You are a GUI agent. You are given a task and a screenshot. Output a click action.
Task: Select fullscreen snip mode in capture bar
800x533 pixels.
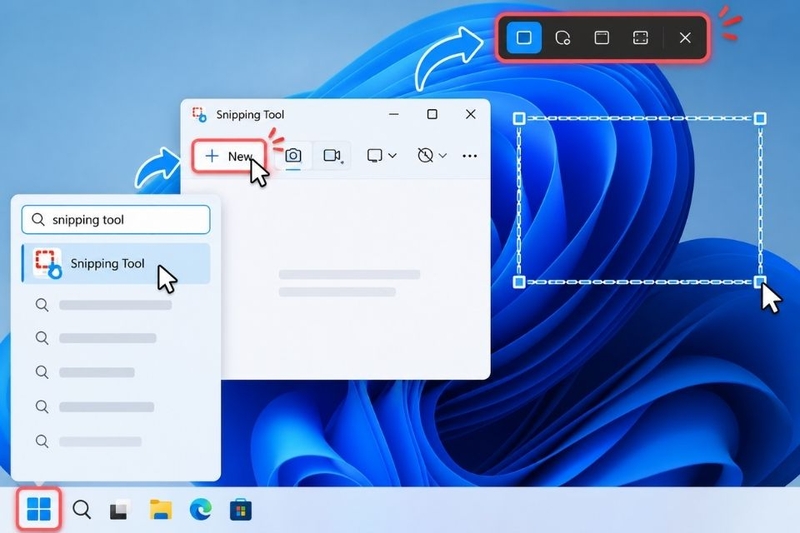[640, 38]
